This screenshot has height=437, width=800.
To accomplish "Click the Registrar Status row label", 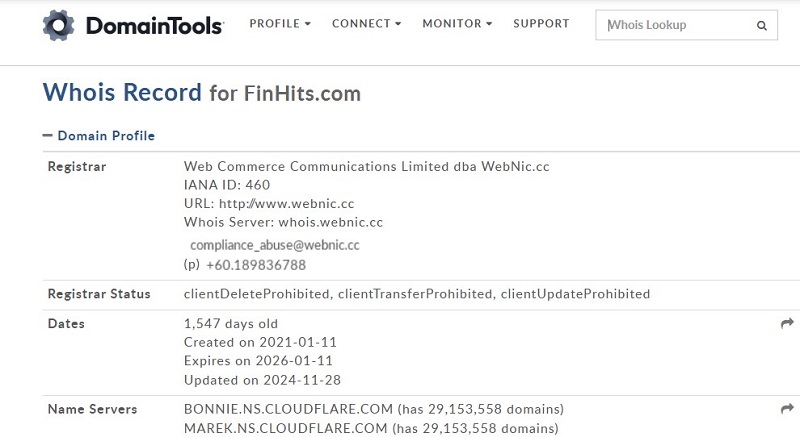I will pos(99,294).
